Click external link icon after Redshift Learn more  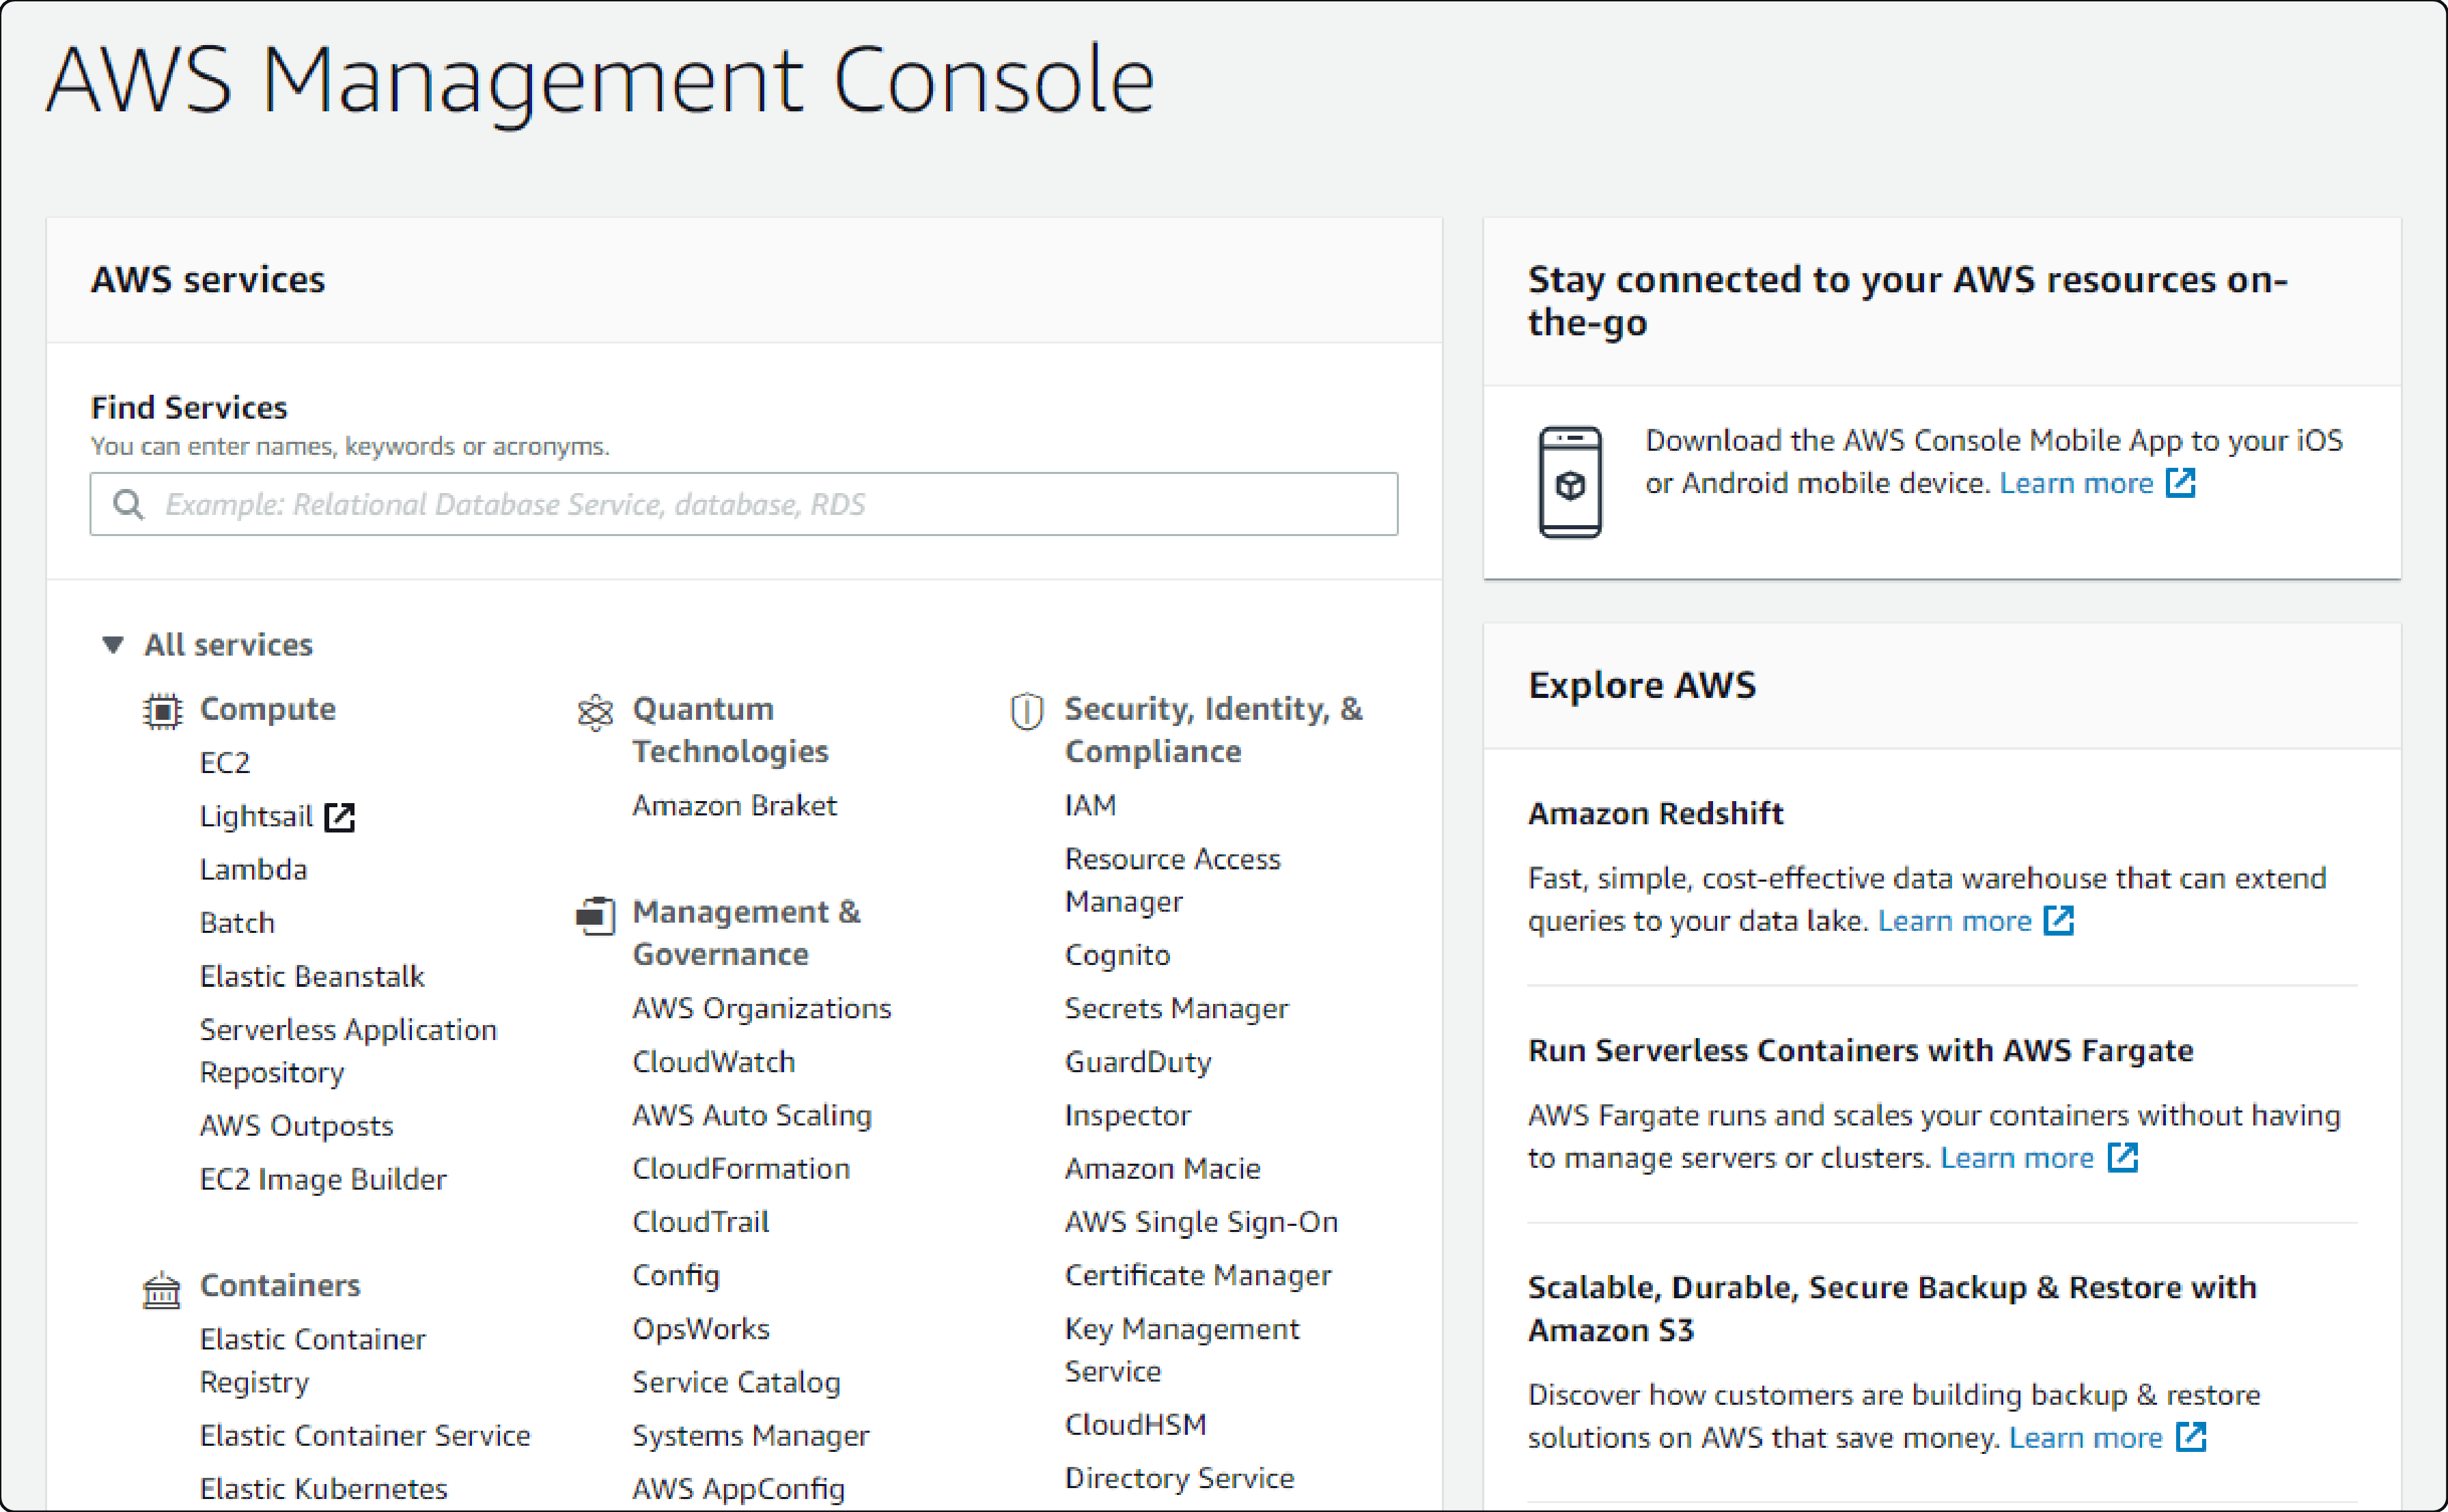click(x=2059, y=920)
